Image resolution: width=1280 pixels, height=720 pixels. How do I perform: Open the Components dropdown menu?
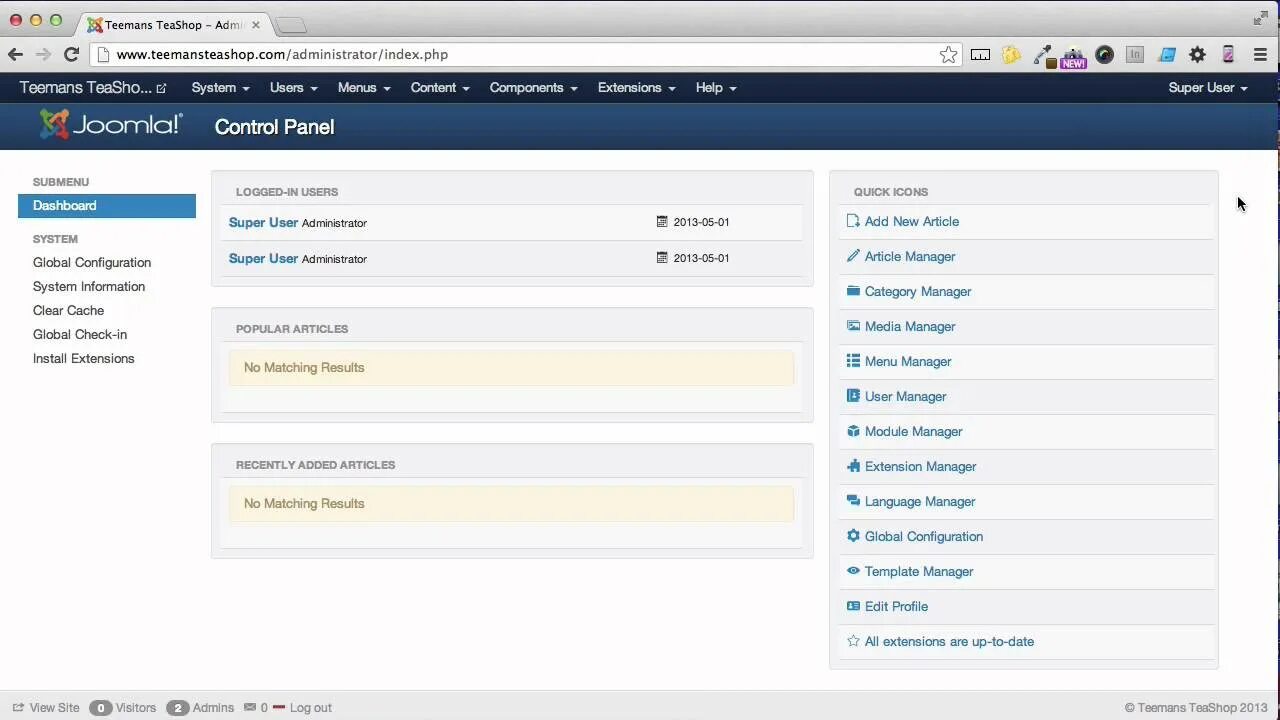533,88
